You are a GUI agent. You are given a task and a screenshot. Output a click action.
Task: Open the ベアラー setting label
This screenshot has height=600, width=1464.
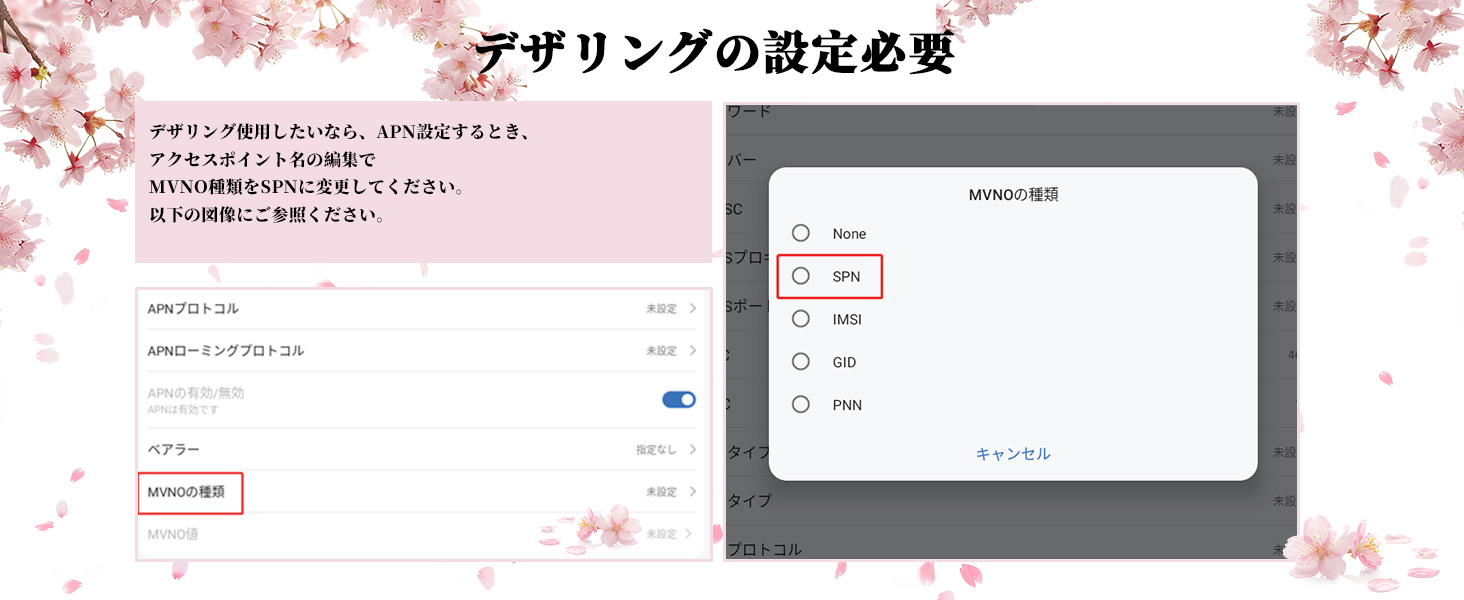174,450
